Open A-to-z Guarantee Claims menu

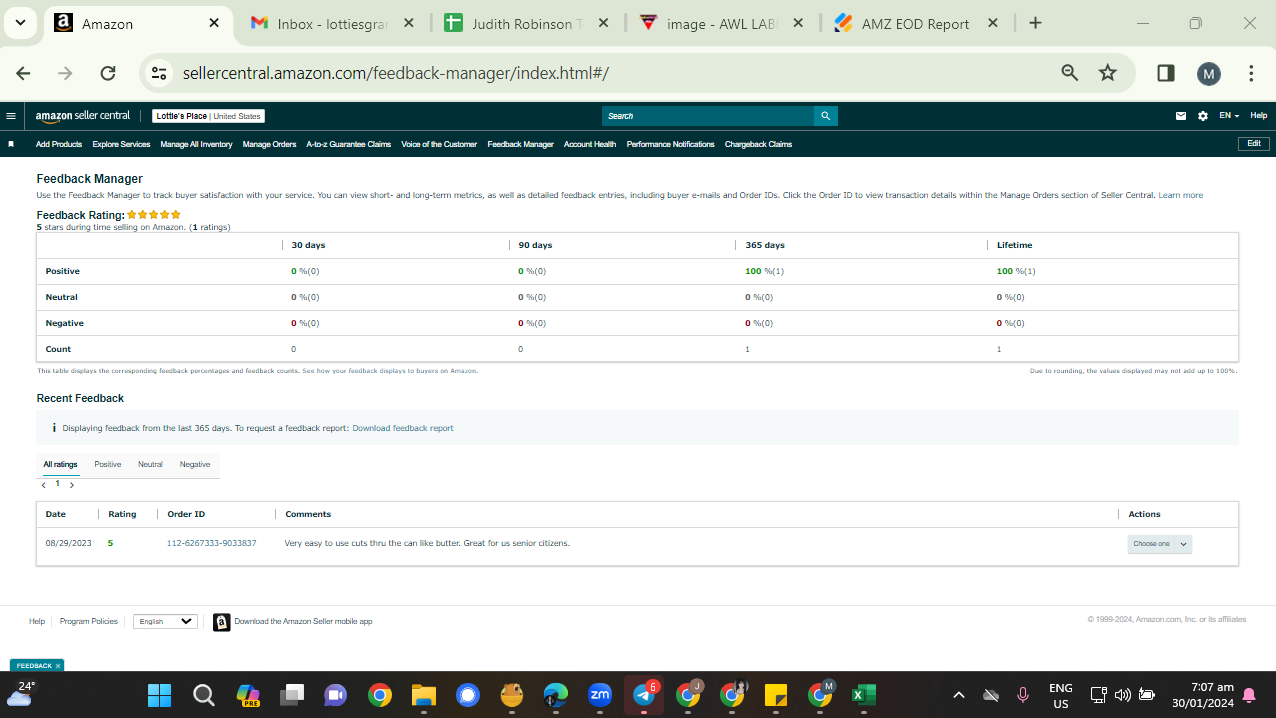(x=348, y=144)
